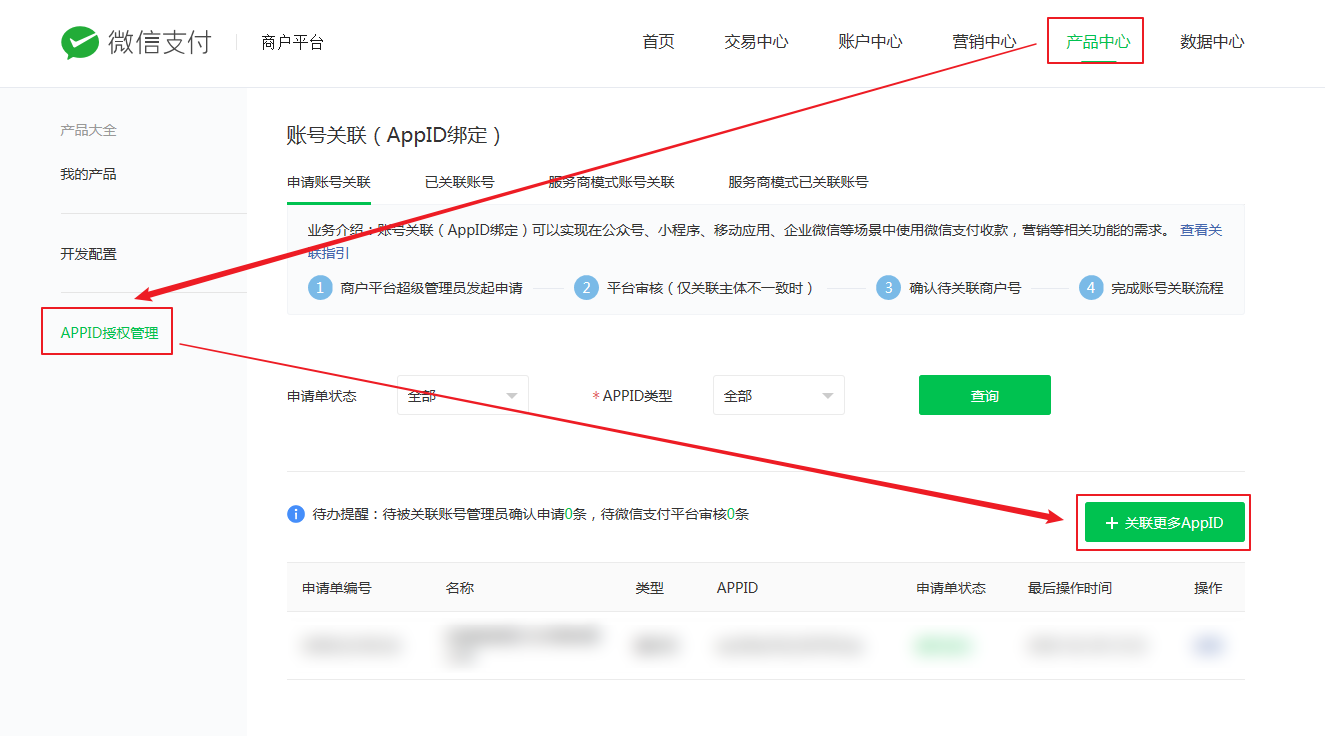Viewport: 1325px width, 736px height.
Task: Click step 1 circle icon
Action: (x=320, y=288)
